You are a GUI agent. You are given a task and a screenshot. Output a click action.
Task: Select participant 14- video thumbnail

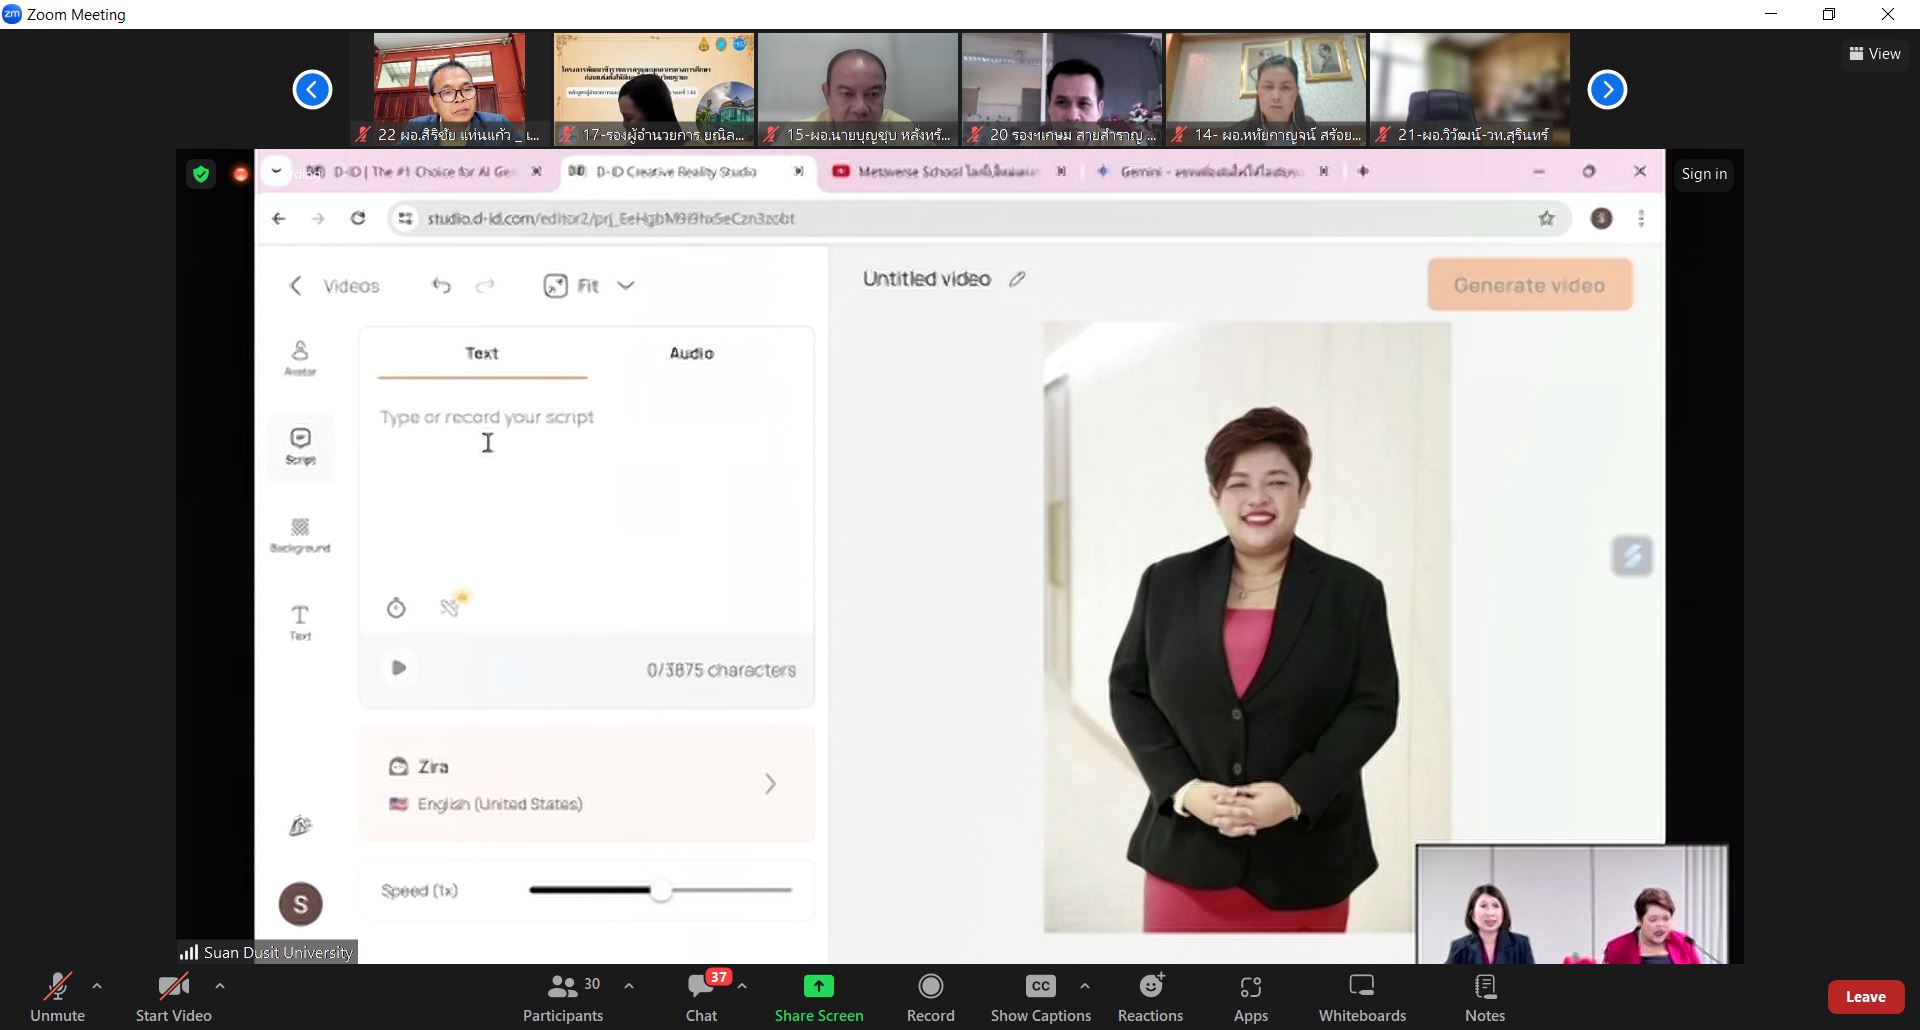1266,89
